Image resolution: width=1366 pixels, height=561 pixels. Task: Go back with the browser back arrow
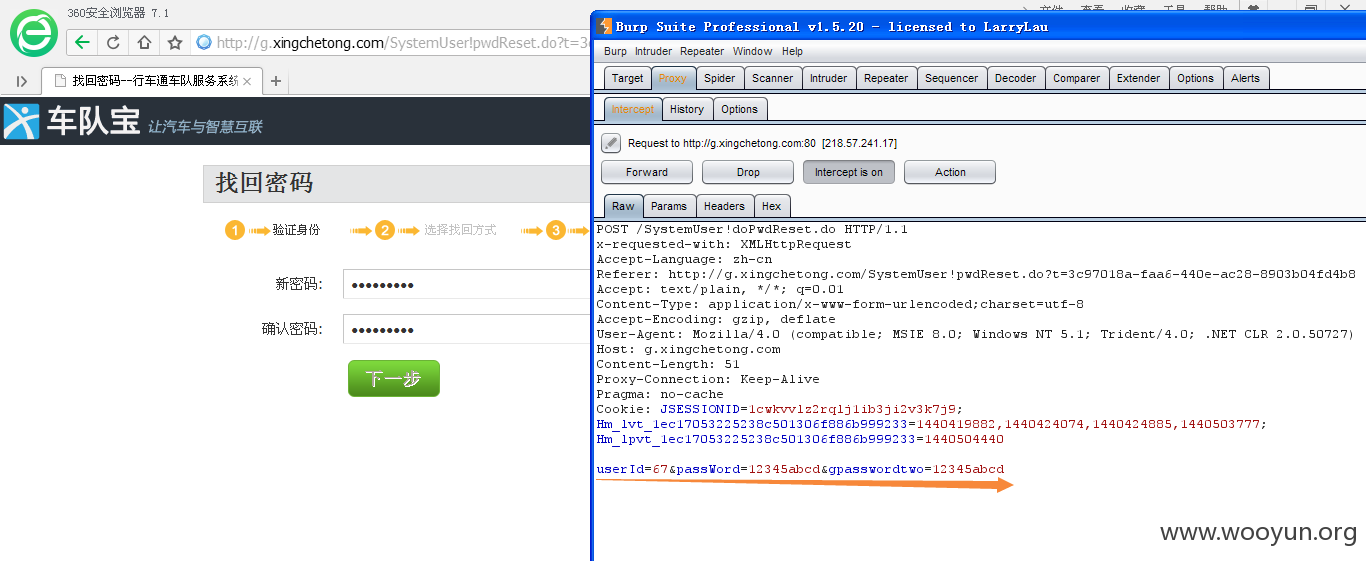click(82, 42)
